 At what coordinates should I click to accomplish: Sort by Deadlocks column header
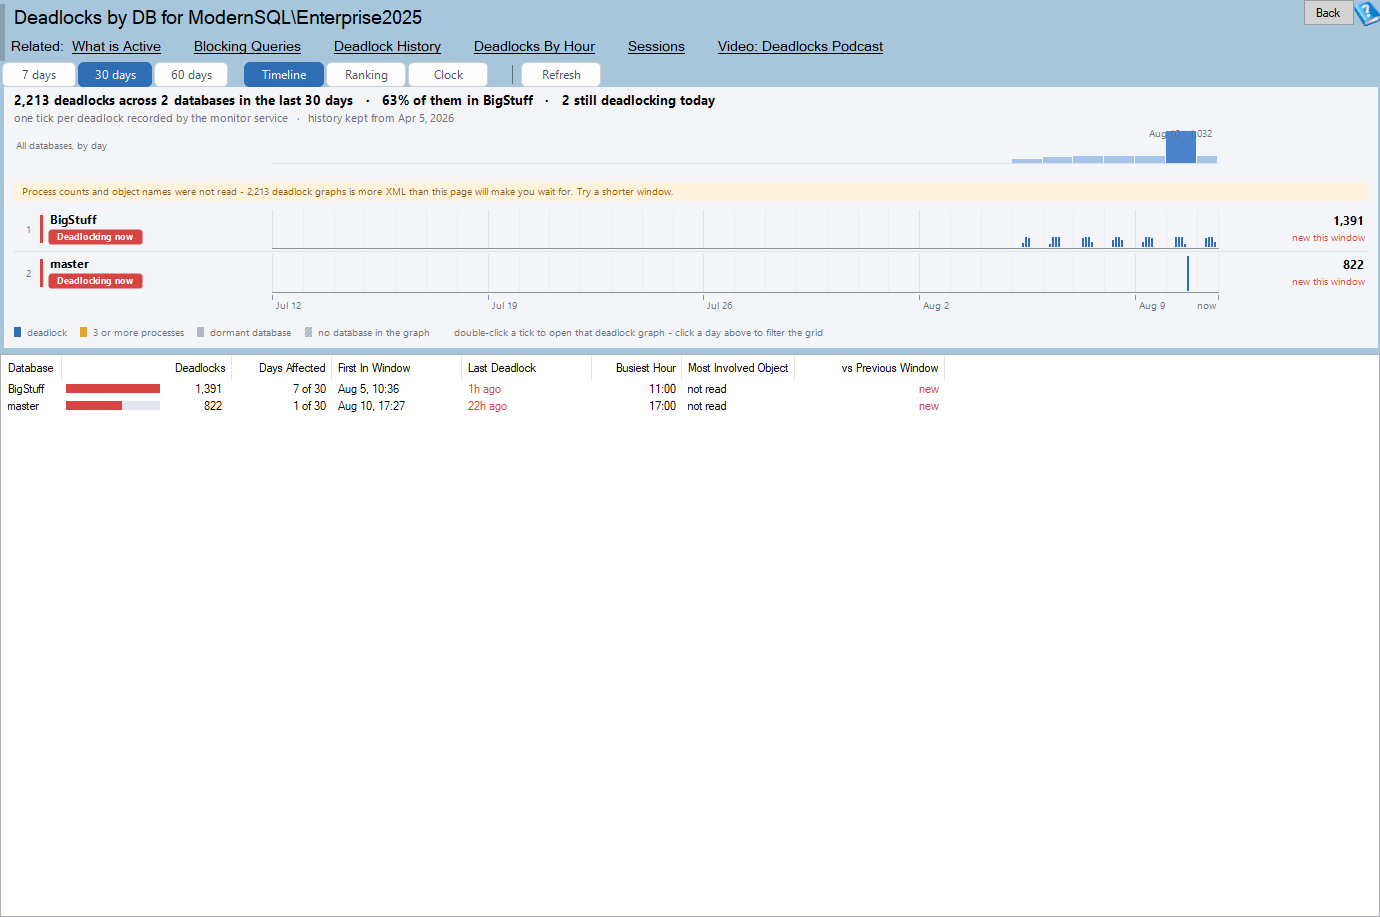point(200,368)
